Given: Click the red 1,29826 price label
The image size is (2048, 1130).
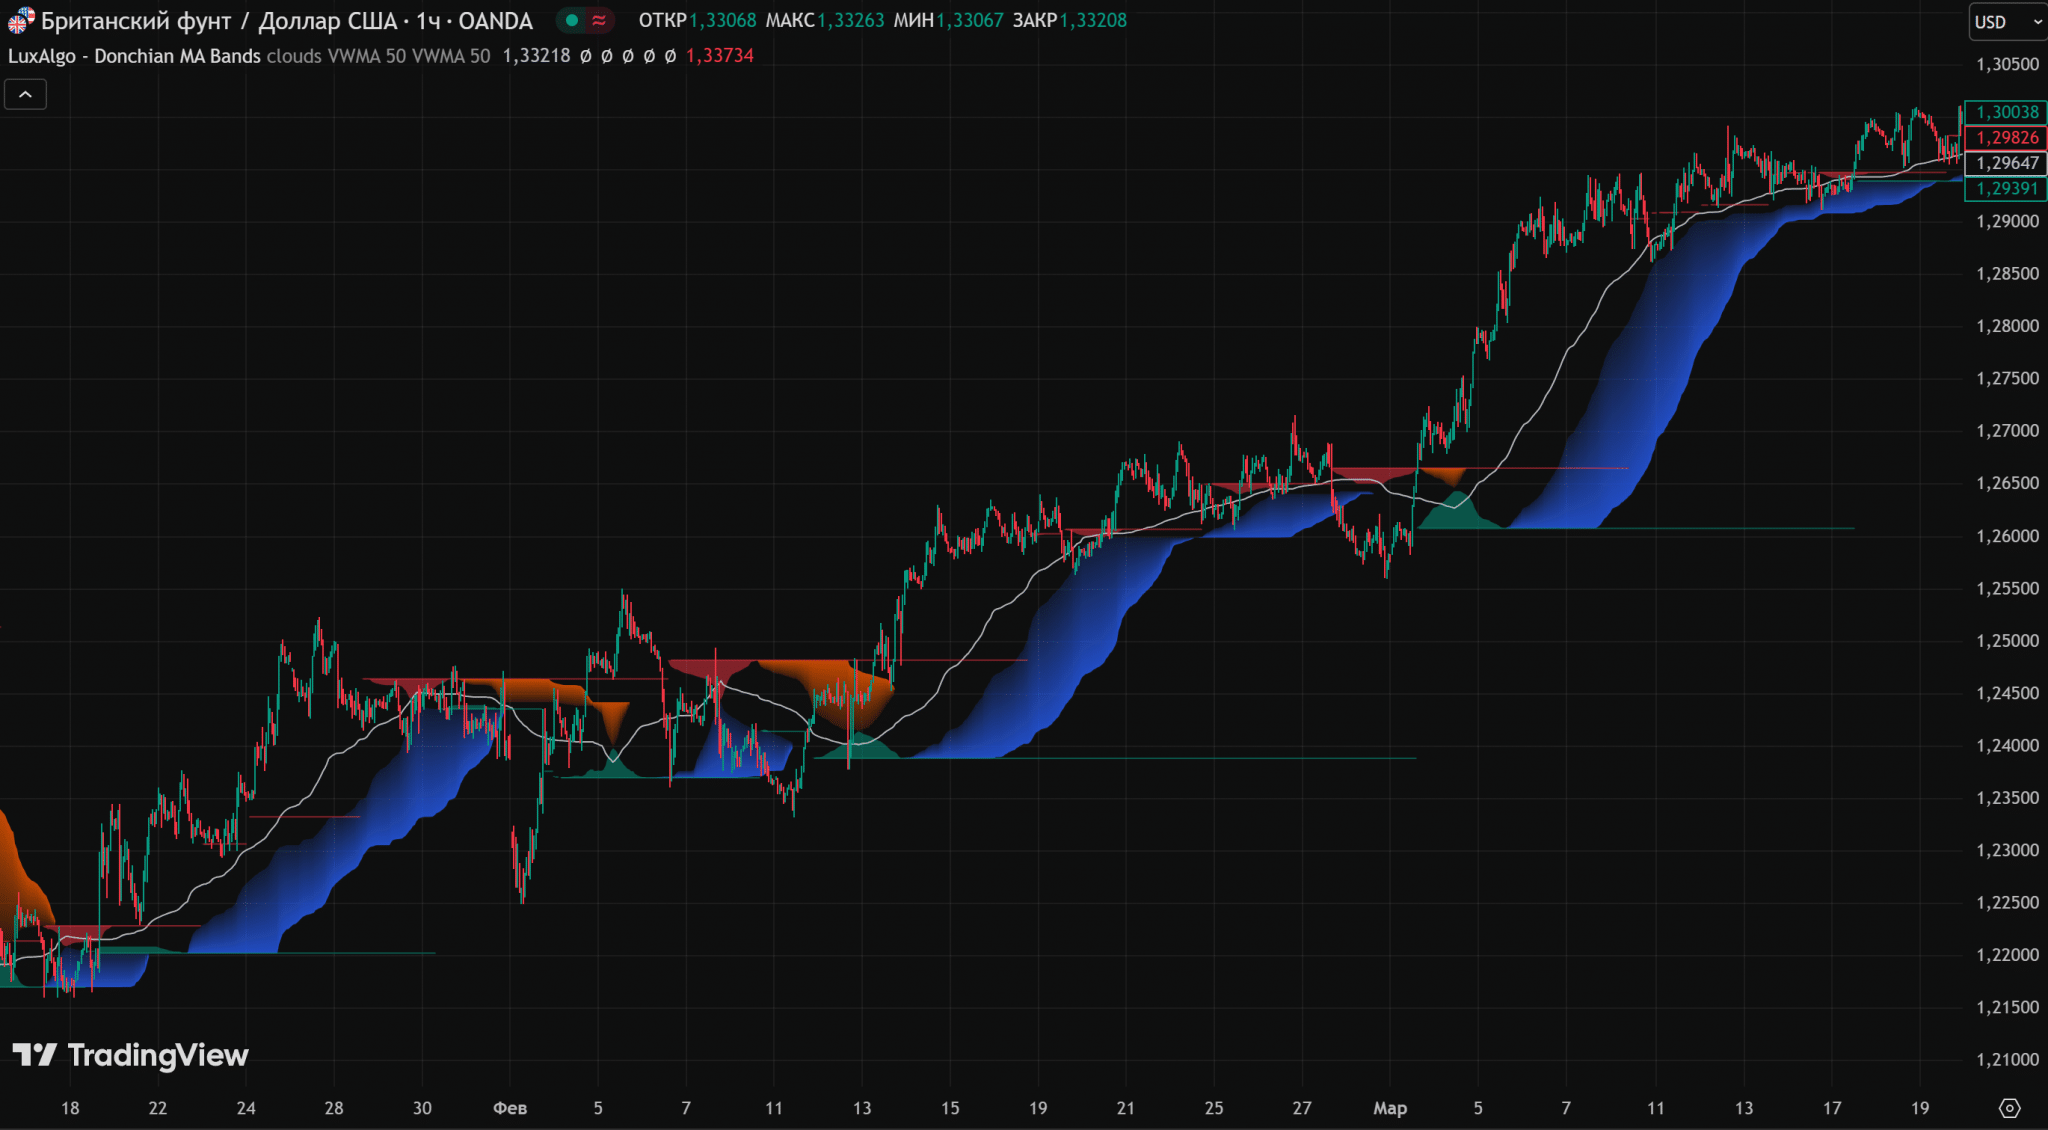Looking at the screenshot, I should (2006, 138).
